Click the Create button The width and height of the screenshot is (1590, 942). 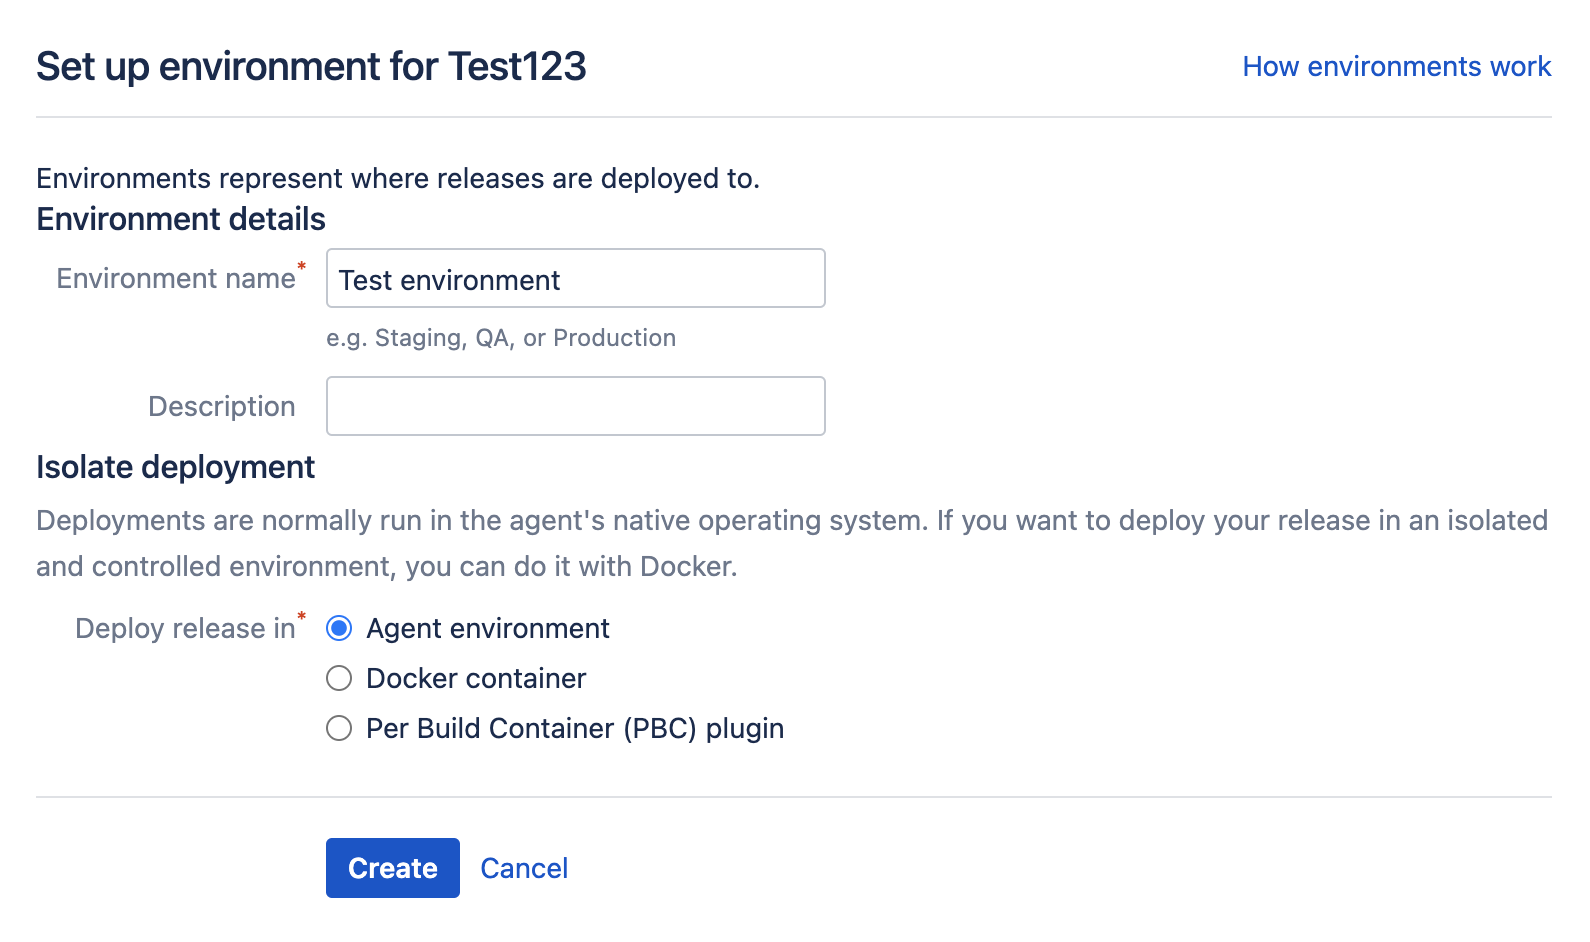pos(392,868)
